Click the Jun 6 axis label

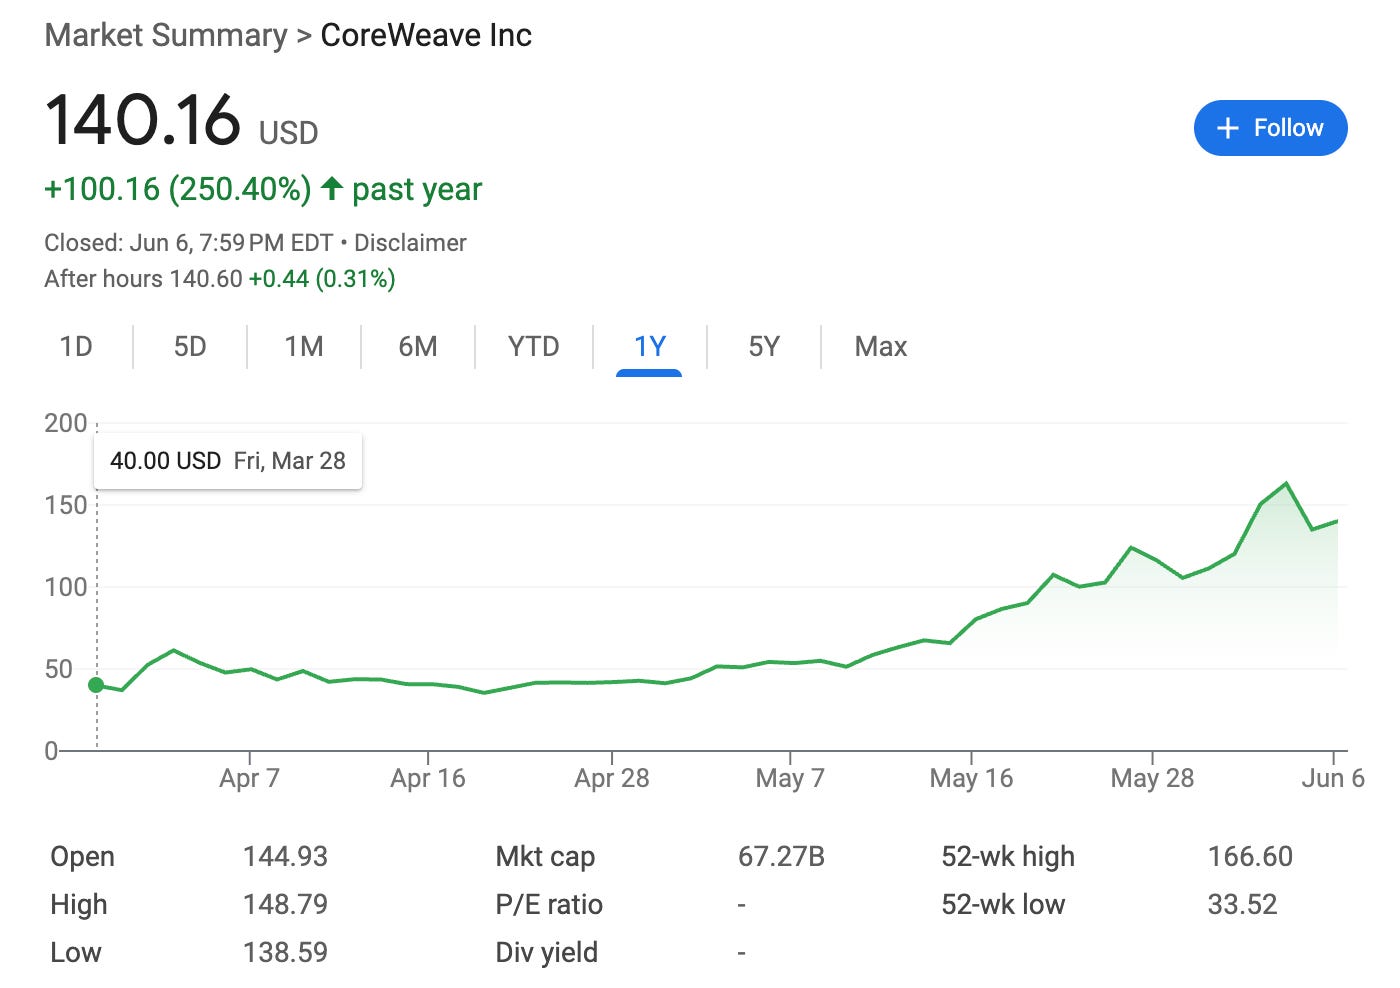click(1333, 778)
